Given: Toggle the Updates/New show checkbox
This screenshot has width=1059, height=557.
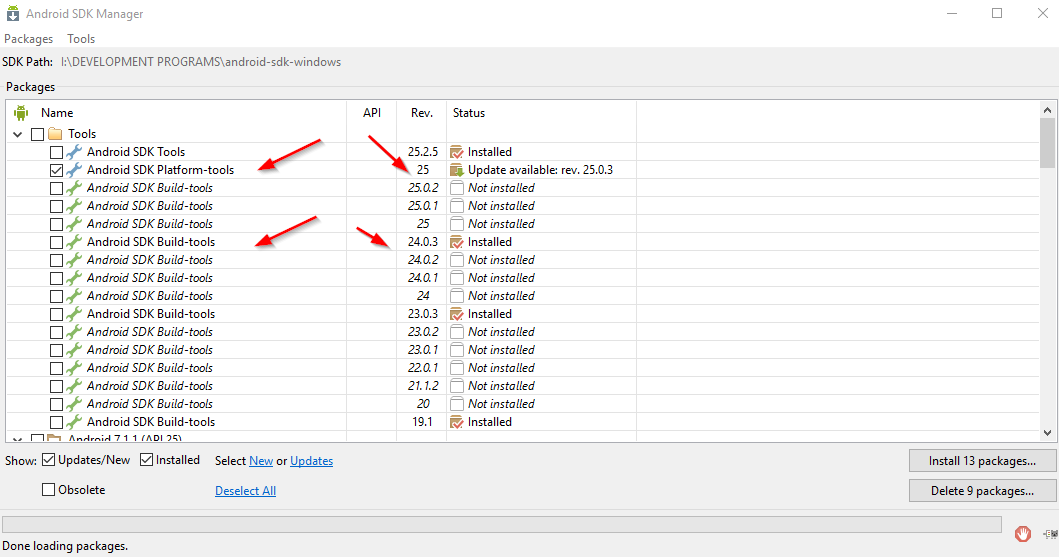Looking at the screenshot, I should coord(49,460).
